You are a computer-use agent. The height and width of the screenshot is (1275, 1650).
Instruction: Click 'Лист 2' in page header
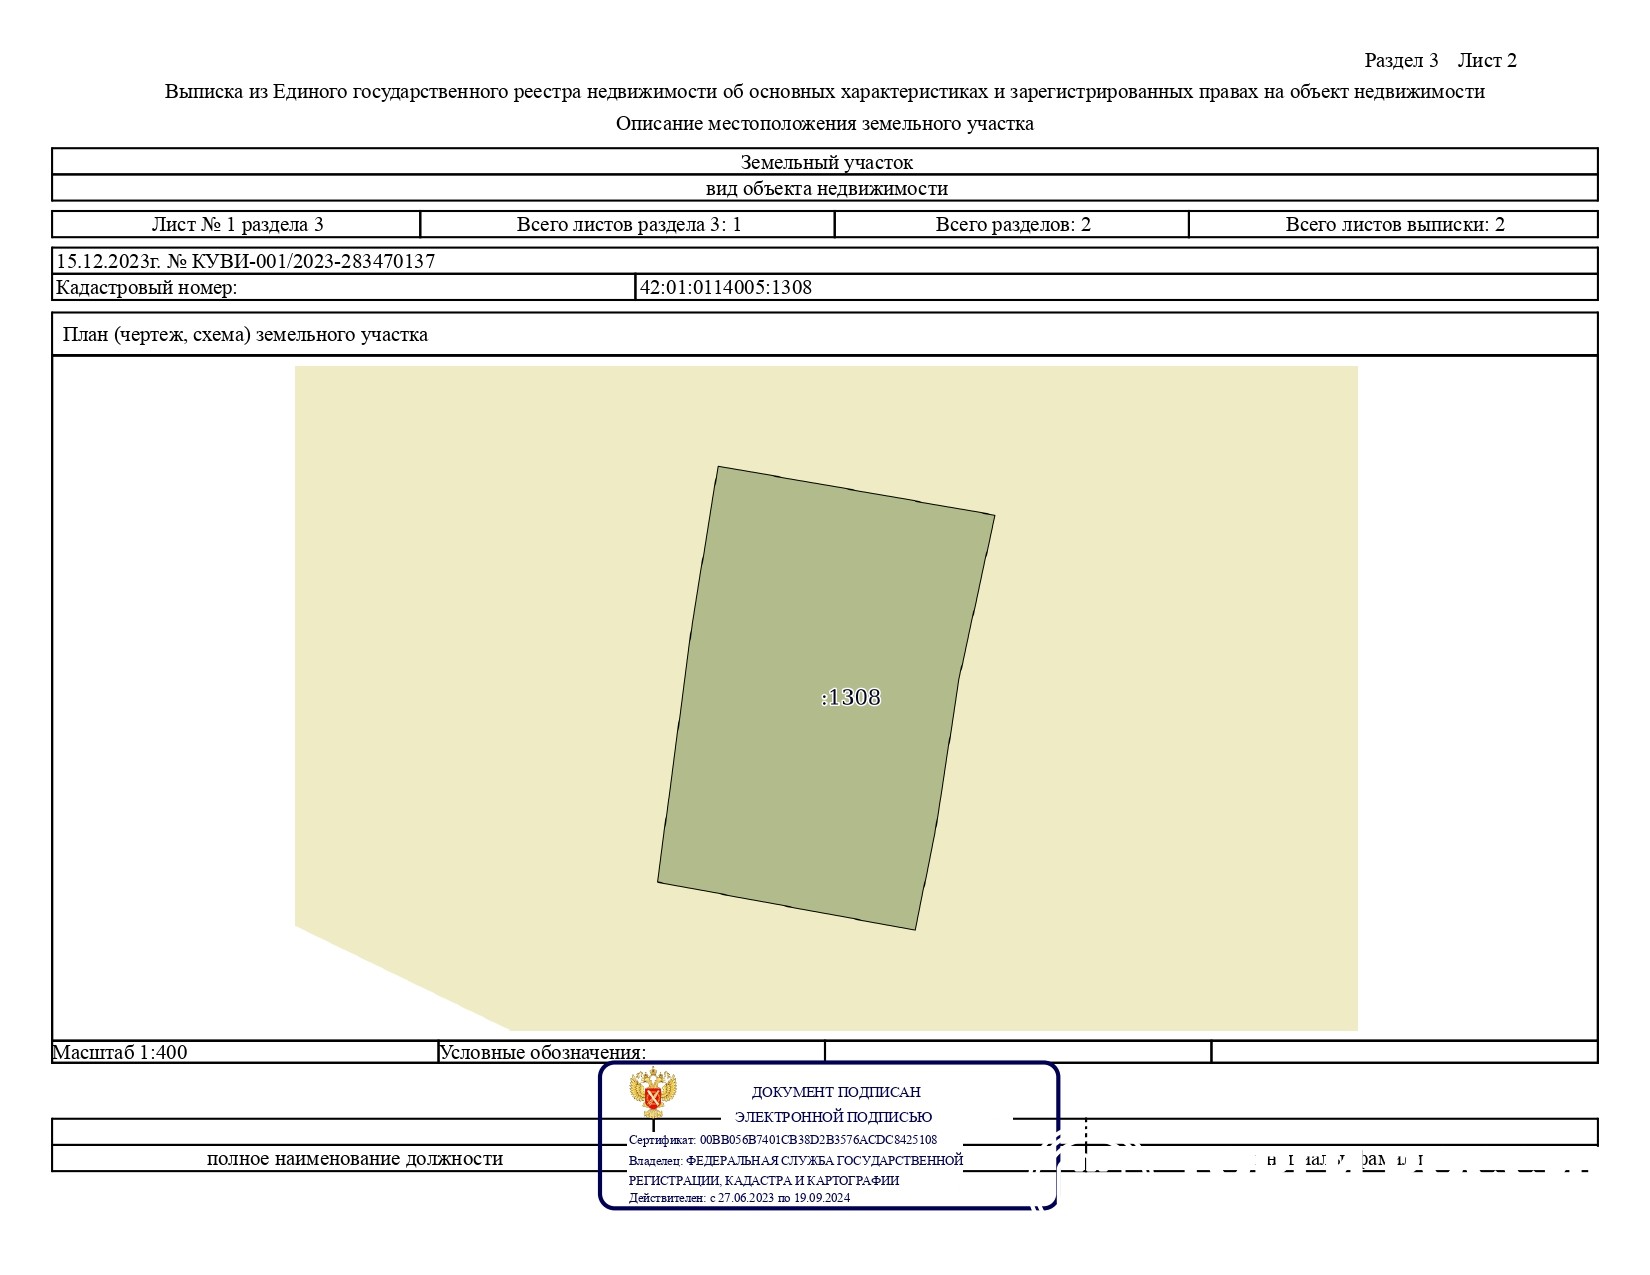click(1487, 60)
